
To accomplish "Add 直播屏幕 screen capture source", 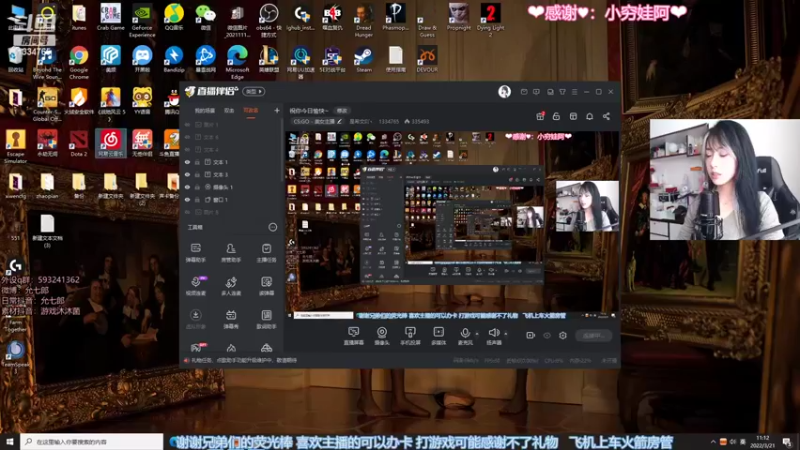I will tap(353, 336).
